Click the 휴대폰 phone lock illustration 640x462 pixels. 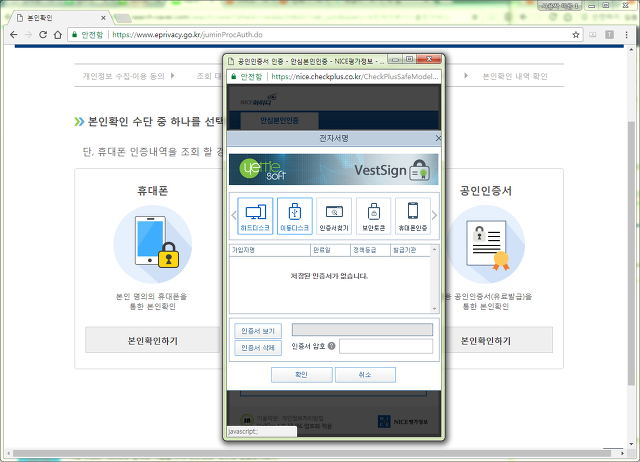(153, 244)
